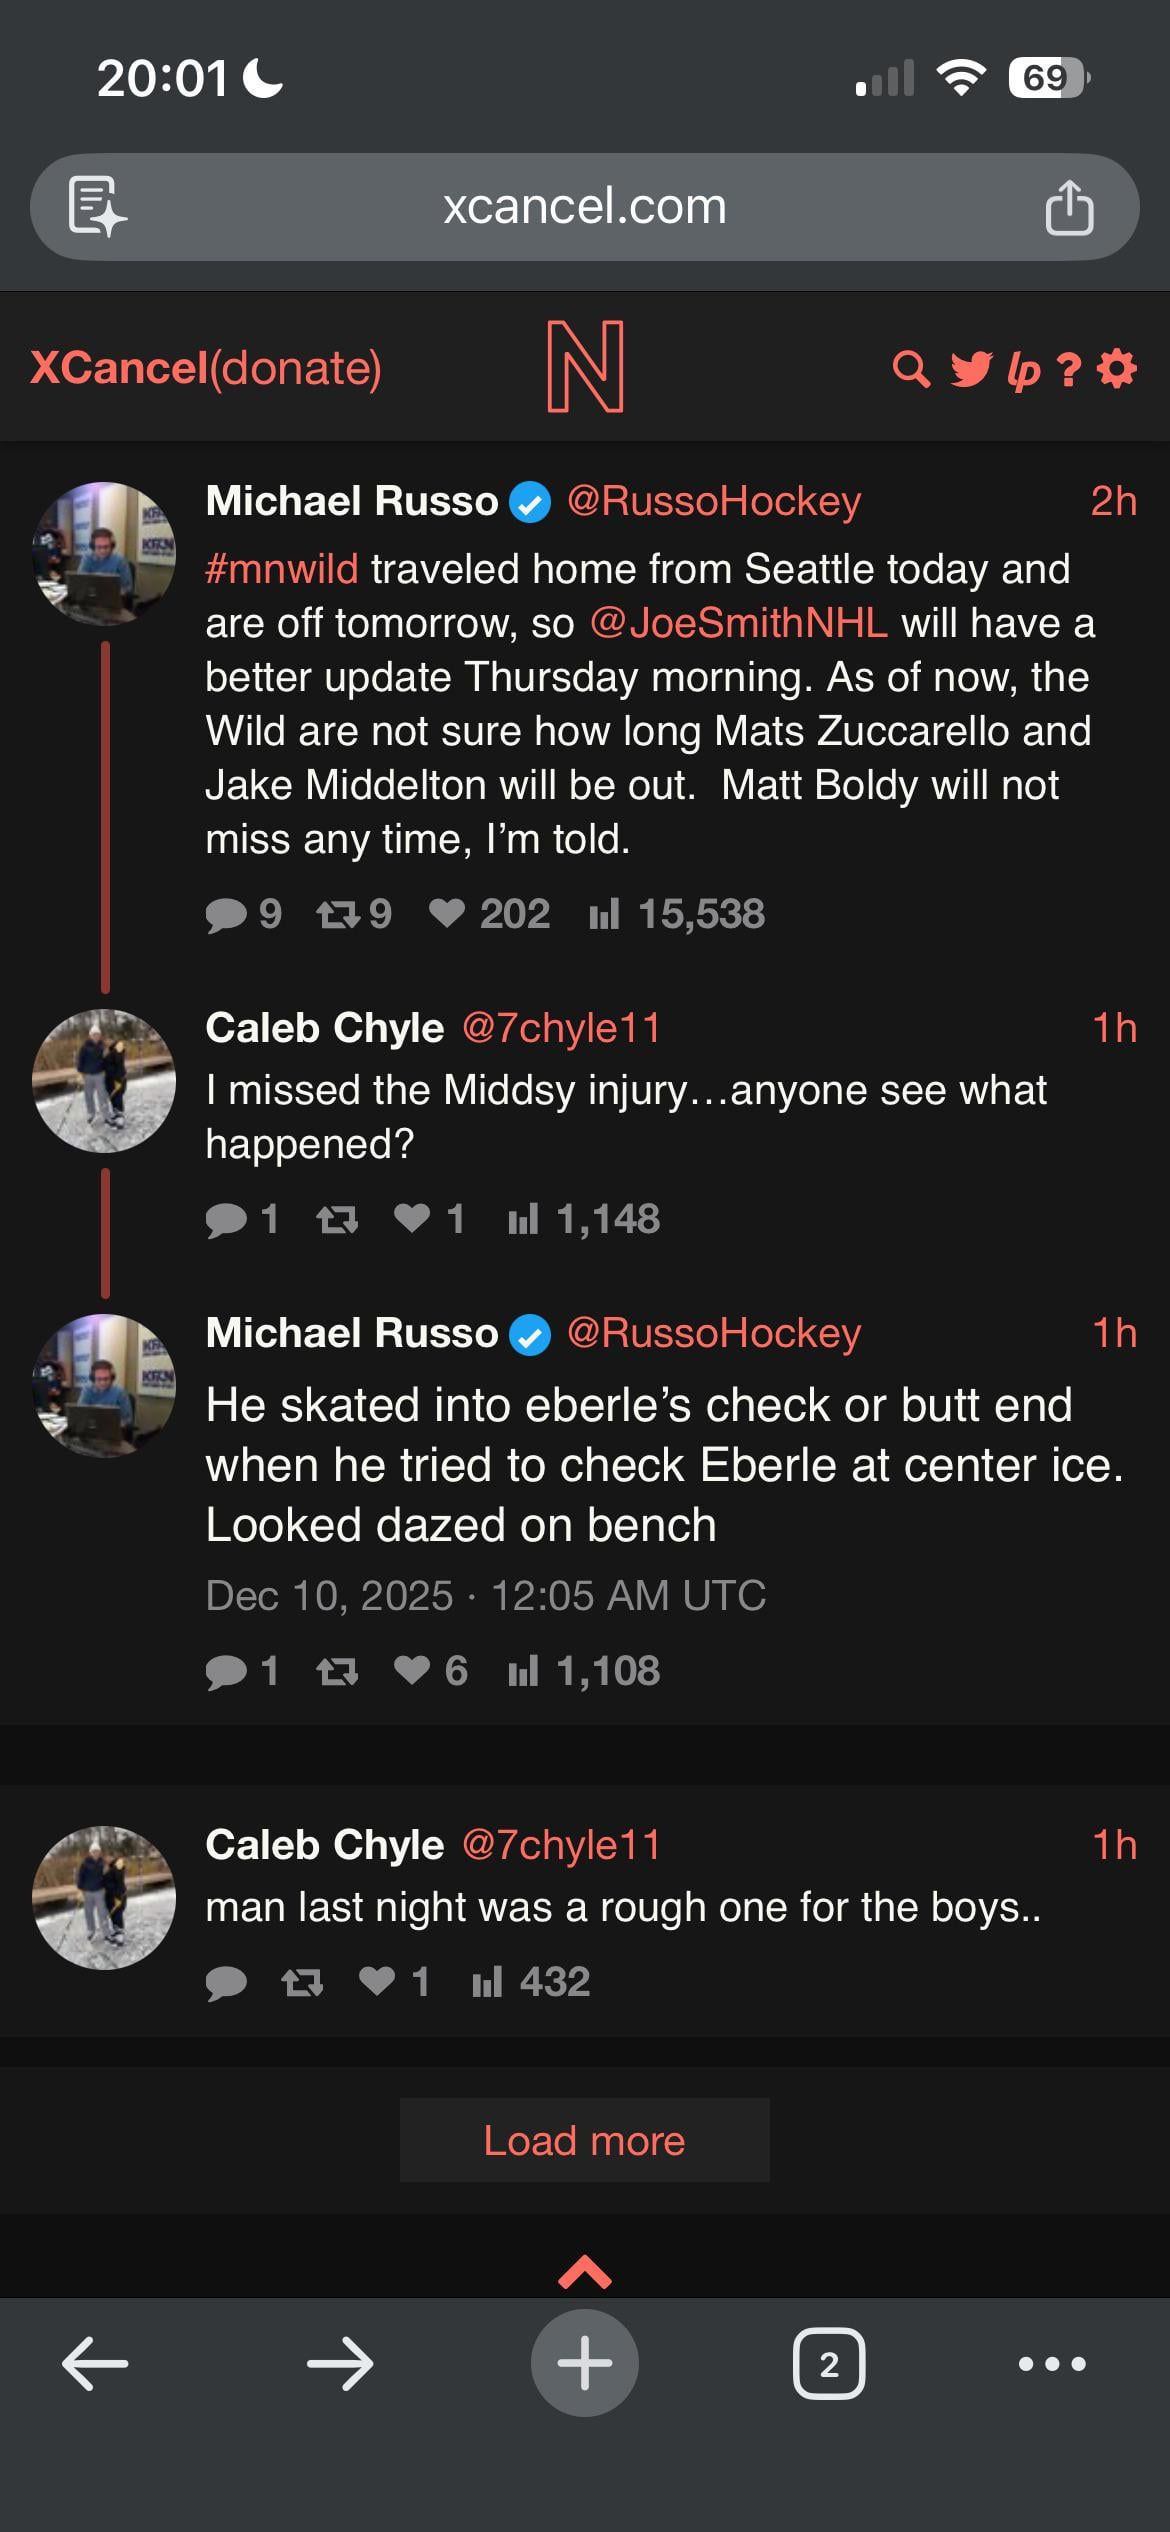Tap the Load more button
Image resolution: width=1170 pixels, height=2532 pixels.
[584, 2141]
